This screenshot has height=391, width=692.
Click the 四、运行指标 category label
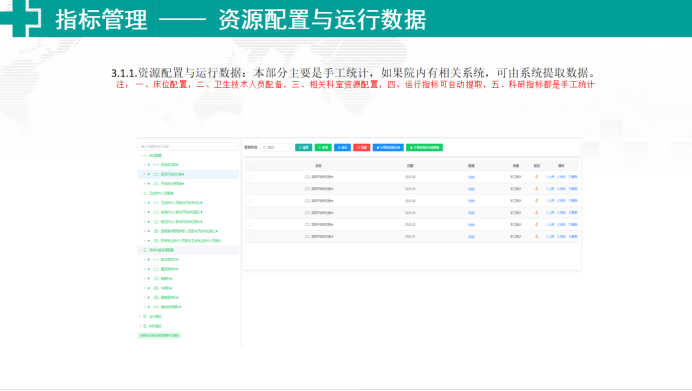tap(153, 316)
